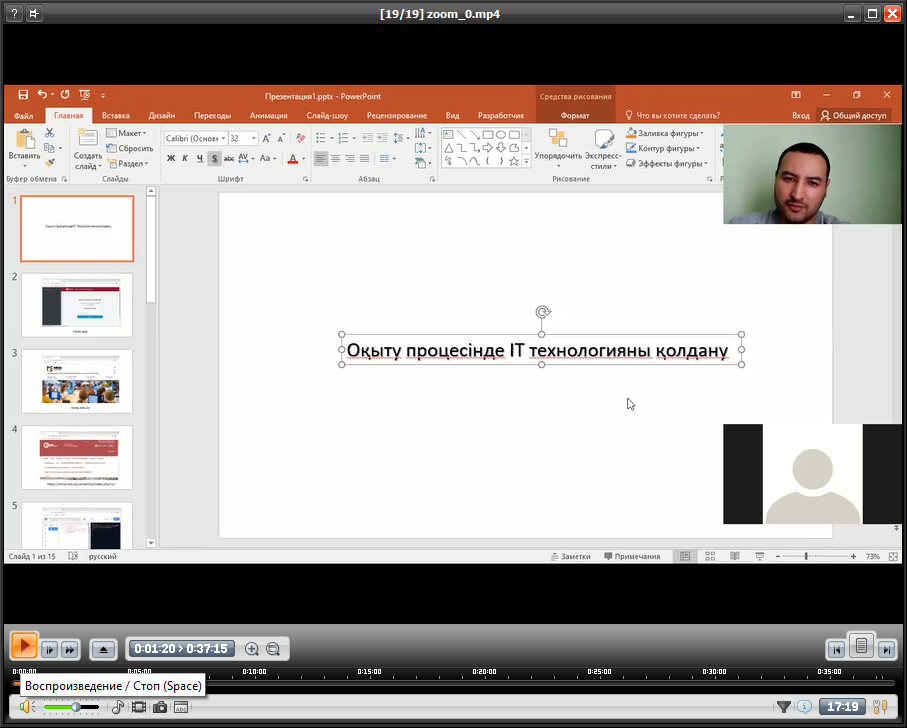Click the filter funnel icon in the player

784,707
